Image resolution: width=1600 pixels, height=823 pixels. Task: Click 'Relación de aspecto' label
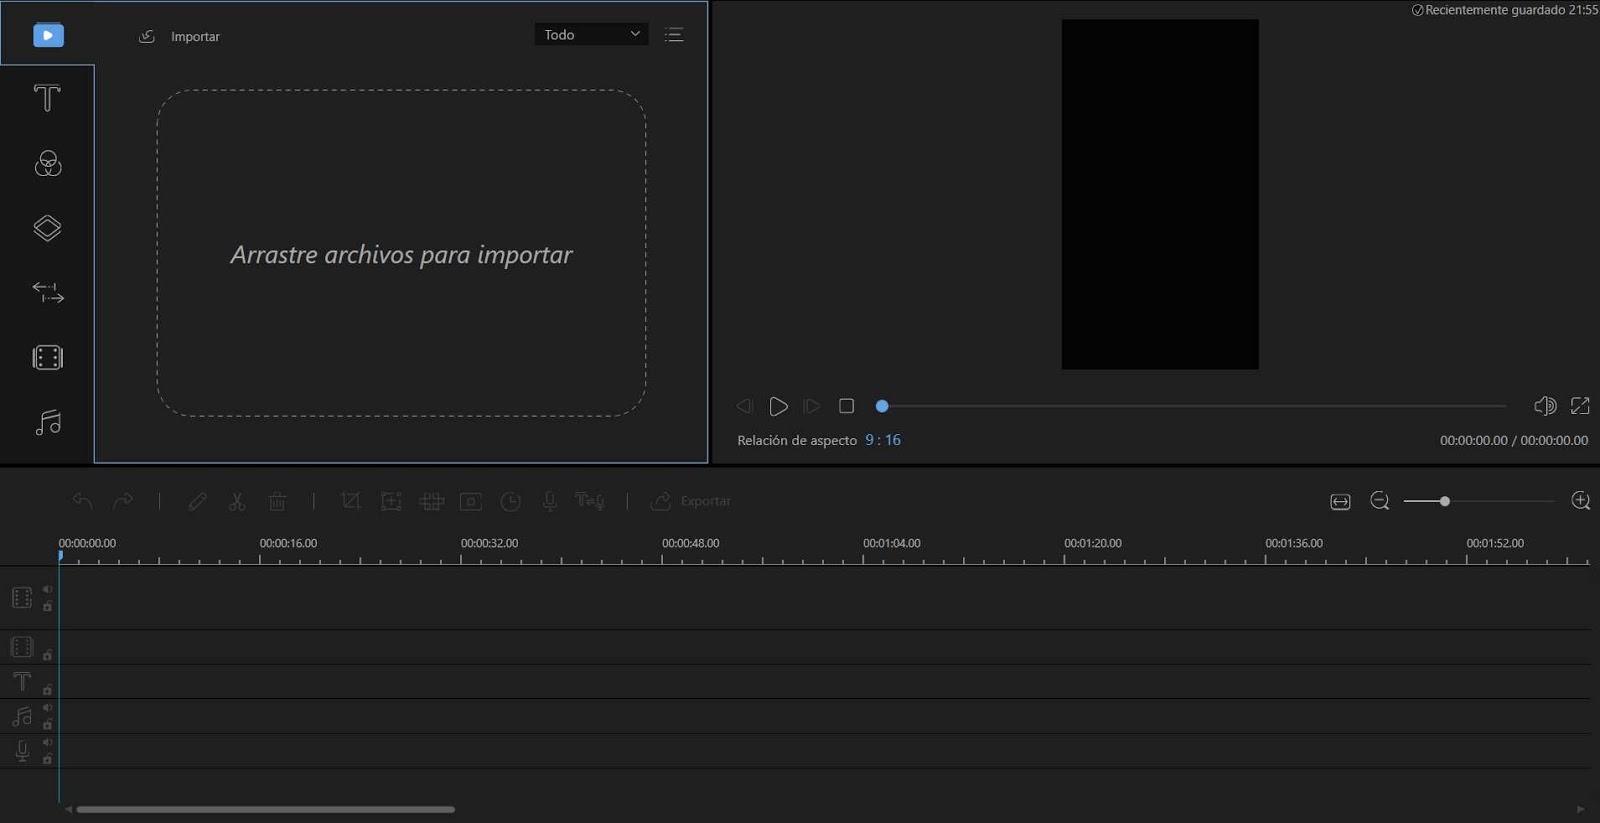click(x=797, y=440)
